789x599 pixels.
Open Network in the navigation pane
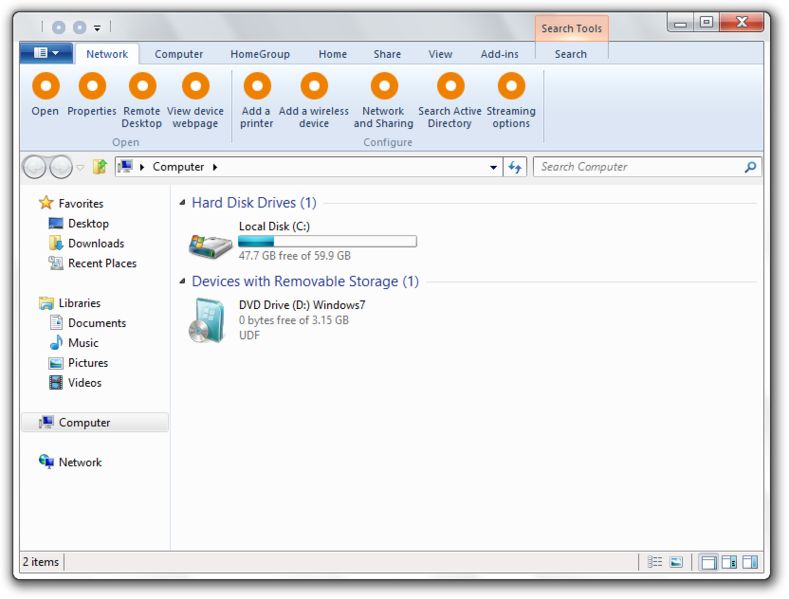(80, 462)
